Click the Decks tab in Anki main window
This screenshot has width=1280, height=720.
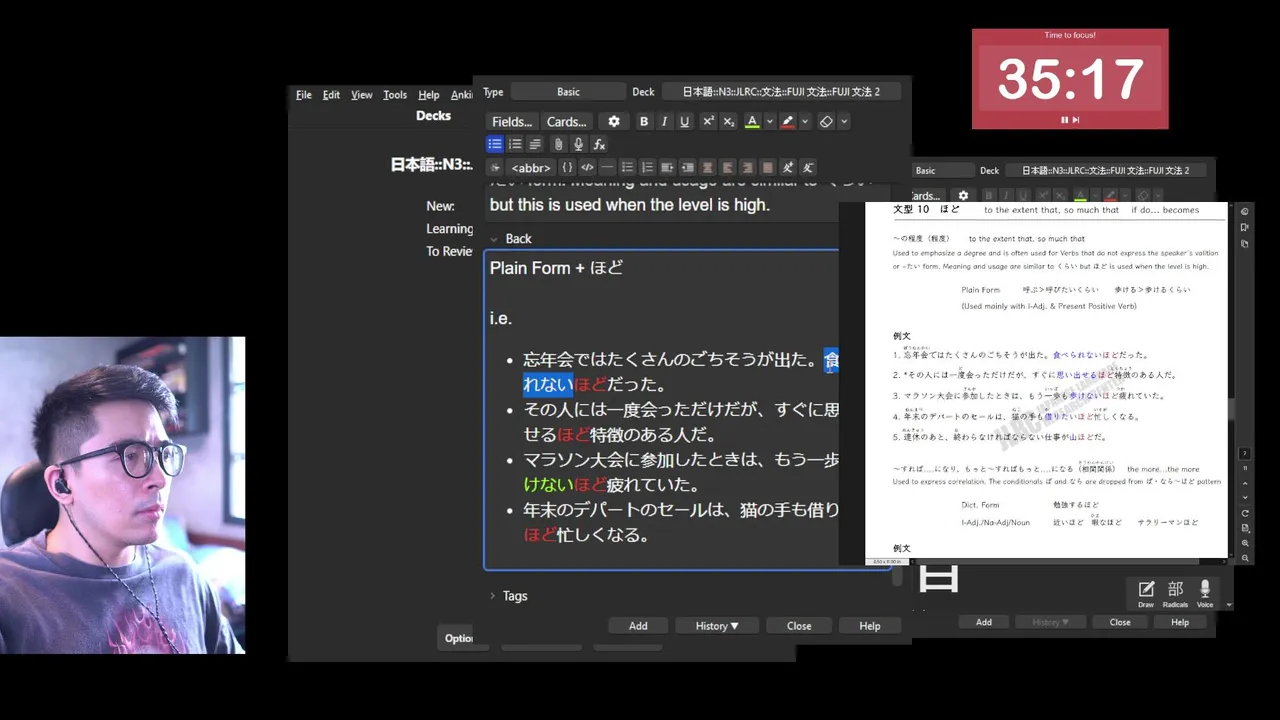(x=433, y=116)
